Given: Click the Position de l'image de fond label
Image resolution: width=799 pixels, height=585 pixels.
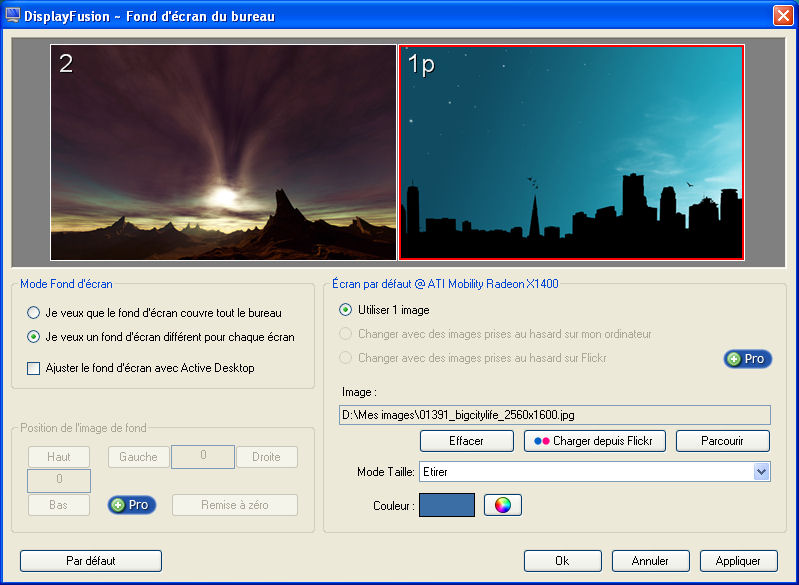Looking at the screenshot, I should pos(83,428).
